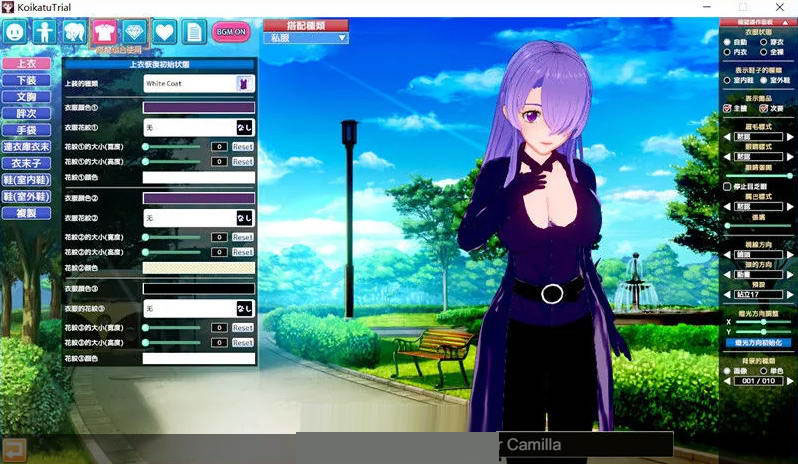Image resolution: width=798 pixels, height=464 pixels.
Task: Select 自動 clothing state radio
Action: (727, 42)
